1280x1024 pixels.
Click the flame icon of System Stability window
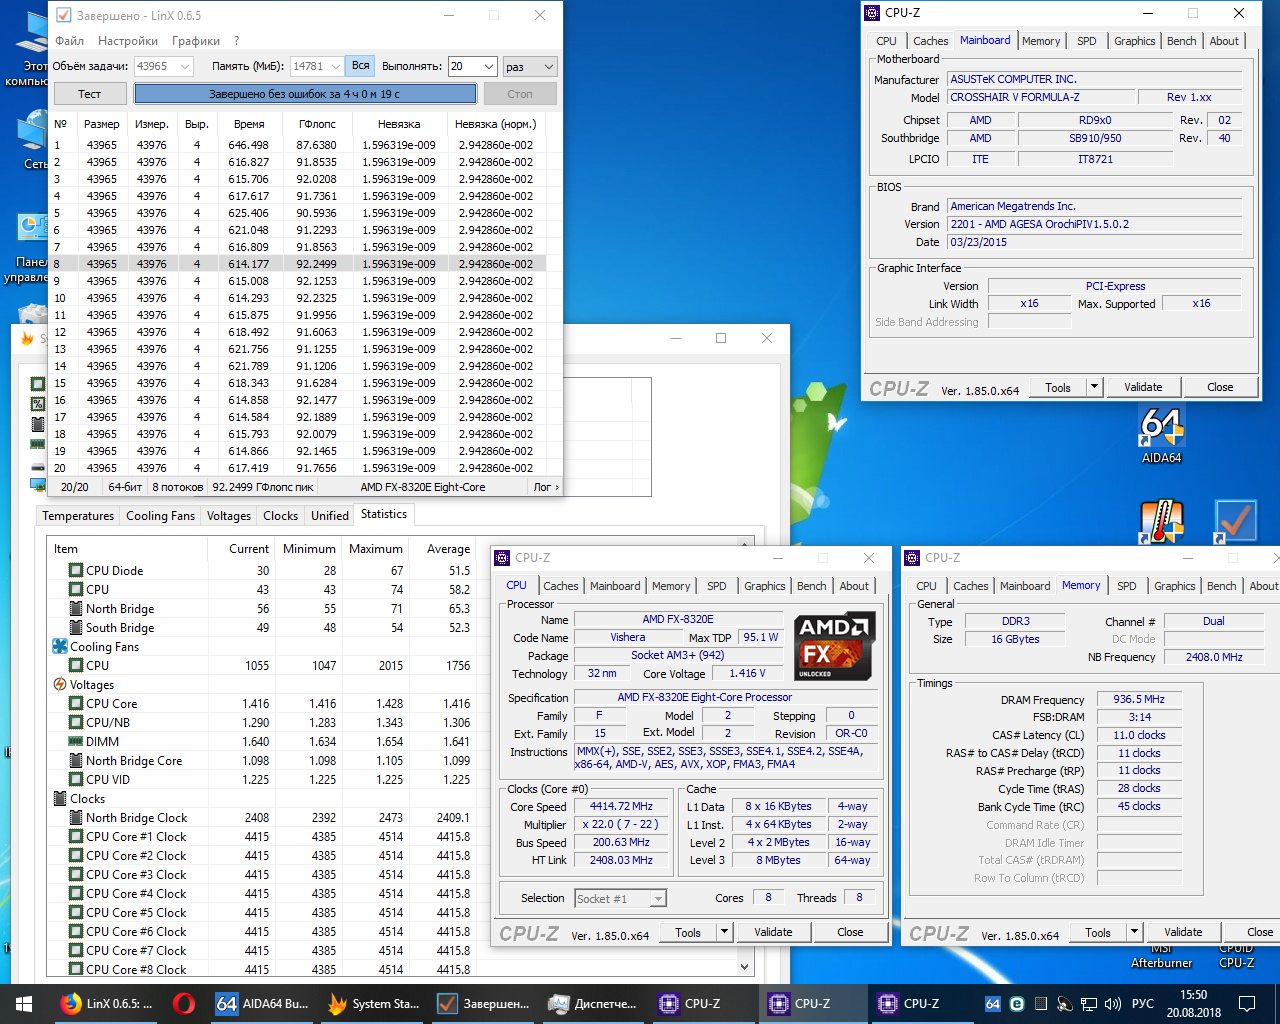click(28, 339)
